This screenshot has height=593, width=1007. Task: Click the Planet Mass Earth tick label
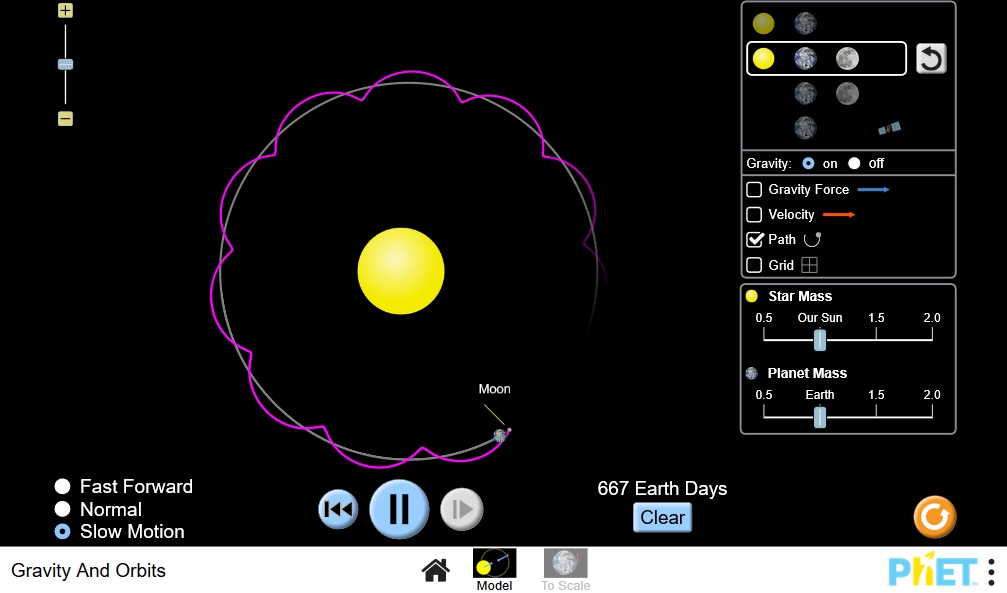(819, 395)
